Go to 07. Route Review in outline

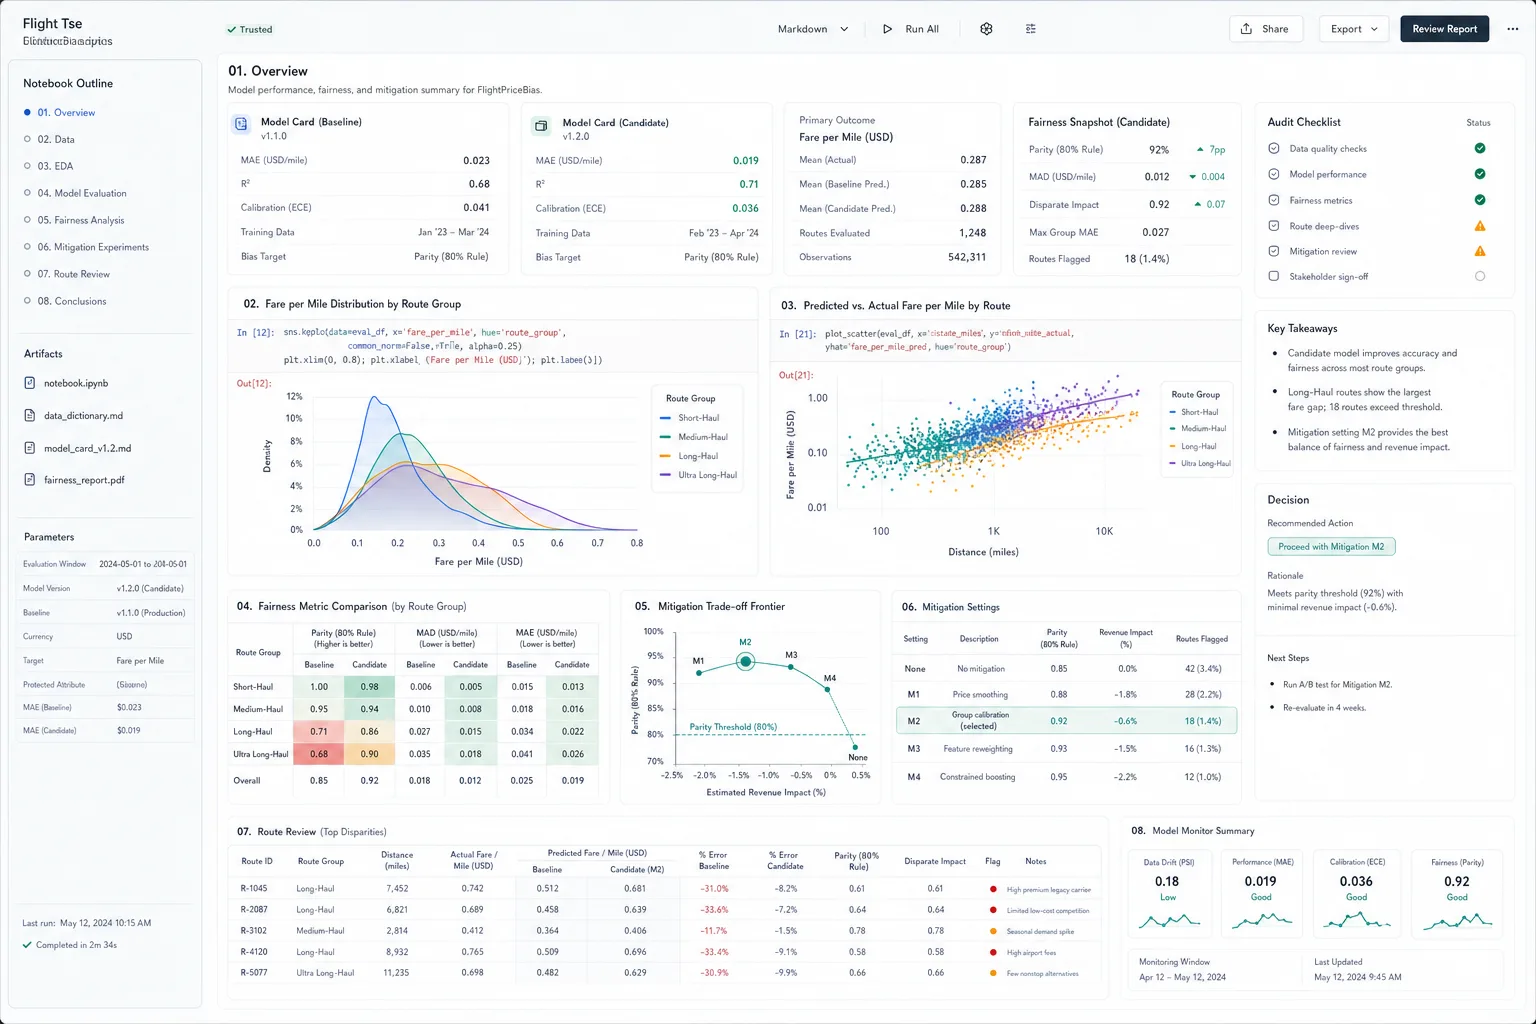[x=74, y=274]
